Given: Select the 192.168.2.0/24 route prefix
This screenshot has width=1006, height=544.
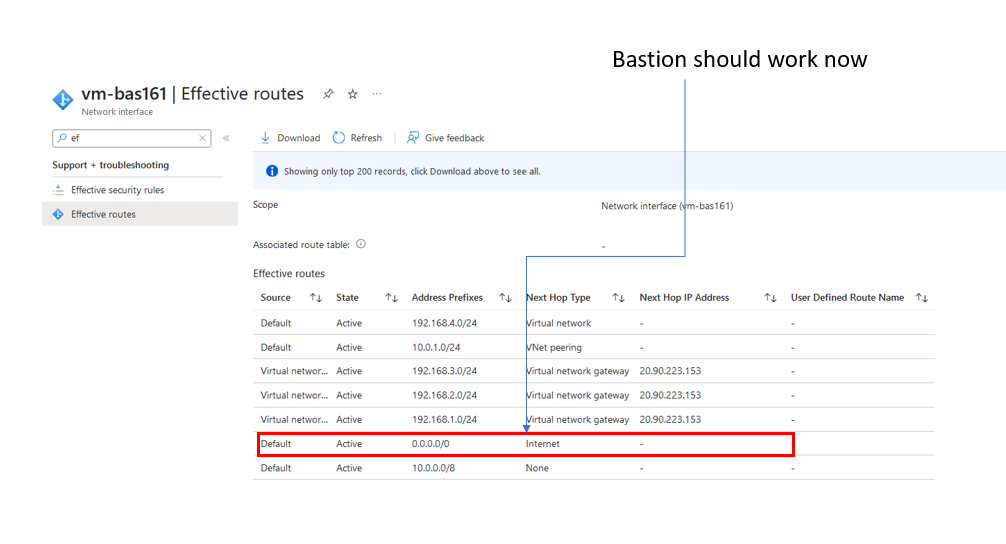Looking at the screenshot, I should [x=444, y=396].
